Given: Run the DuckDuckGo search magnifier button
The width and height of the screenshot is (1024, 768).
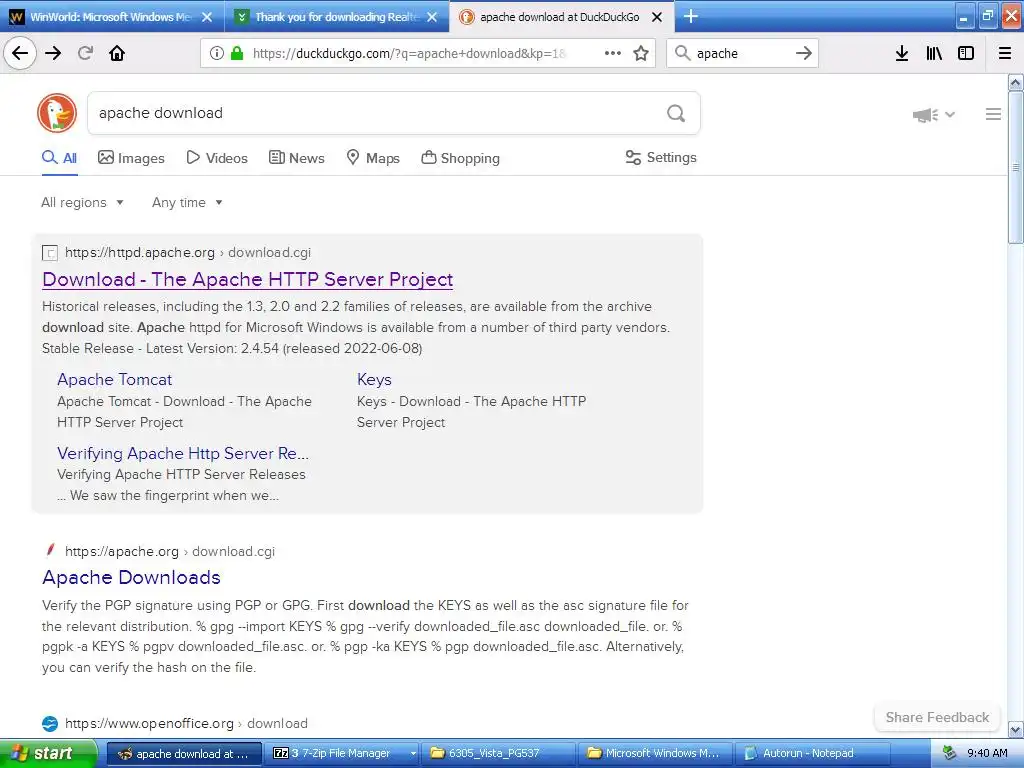Looking at the screenshot, I should pyautogui.click(x=676, y=114).
